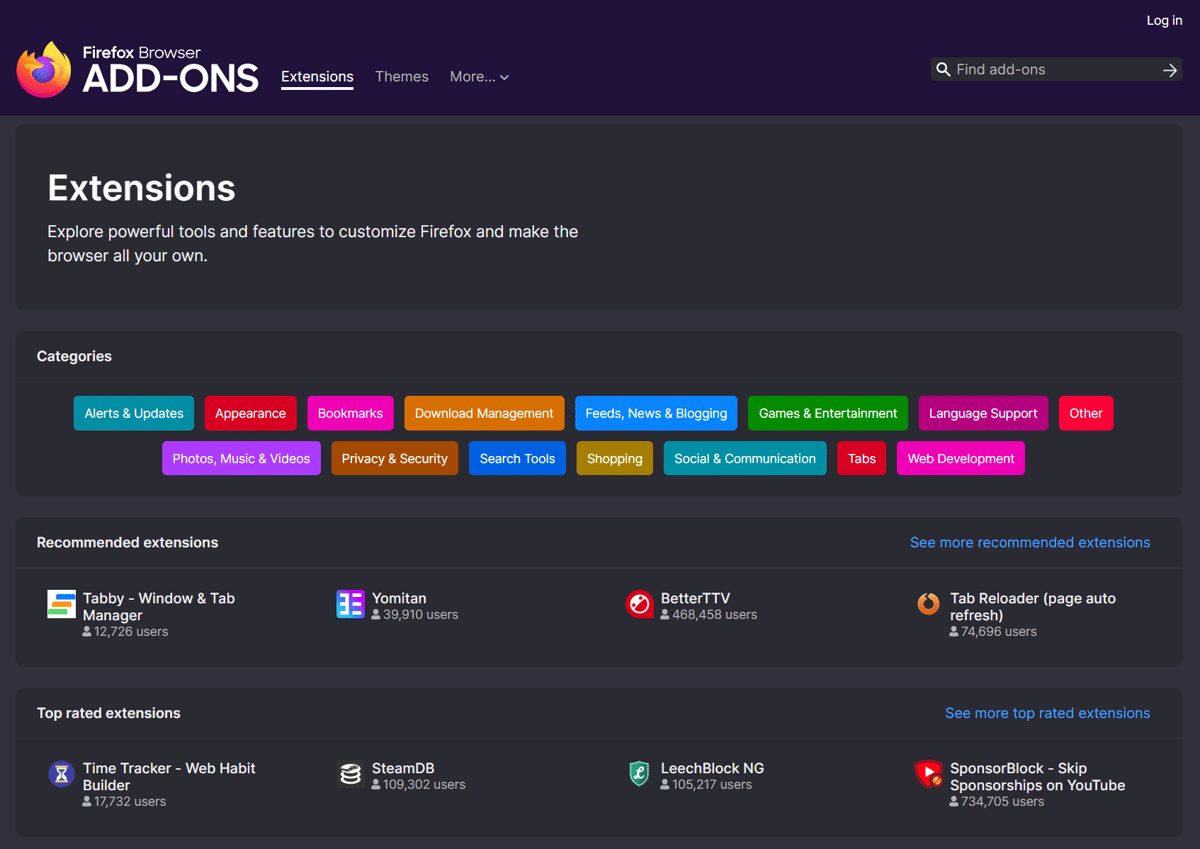The image size is (1200, 849).
Task: Open the Yomitan extension page
Action: click(399, 598)
